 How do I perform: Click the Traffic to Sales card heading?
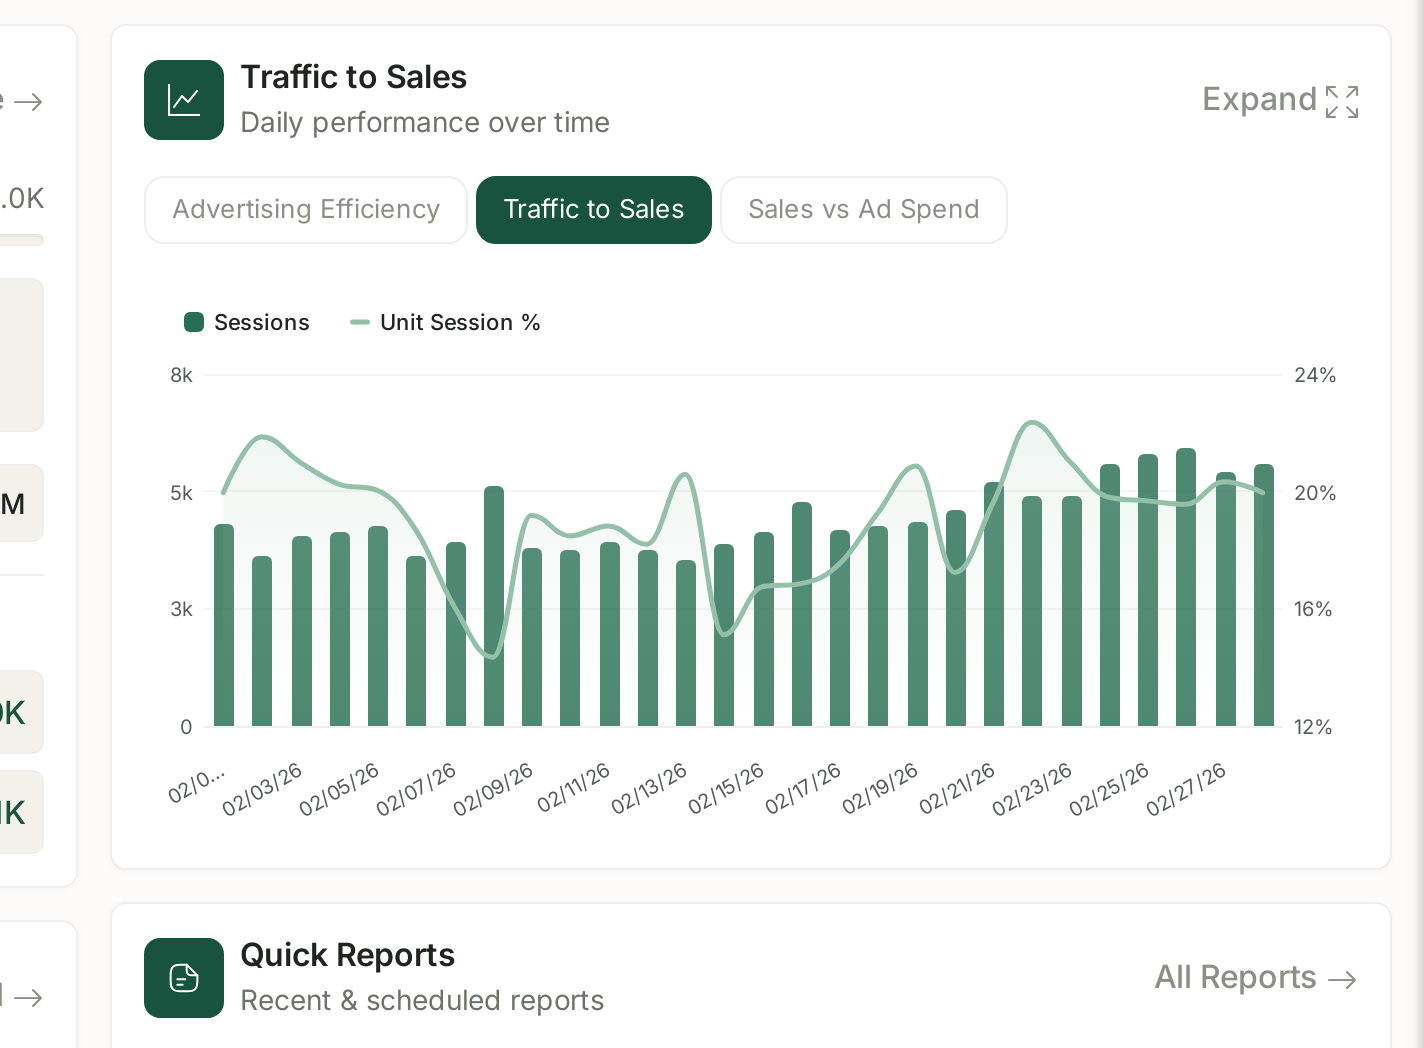[354, 77]
